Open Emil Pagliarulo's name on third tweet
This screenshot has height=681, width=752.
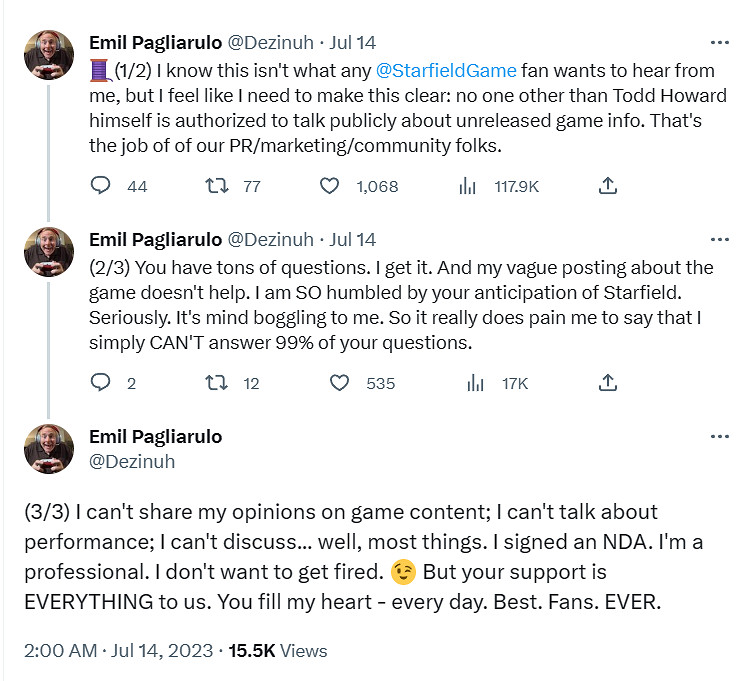click(155, 437)
